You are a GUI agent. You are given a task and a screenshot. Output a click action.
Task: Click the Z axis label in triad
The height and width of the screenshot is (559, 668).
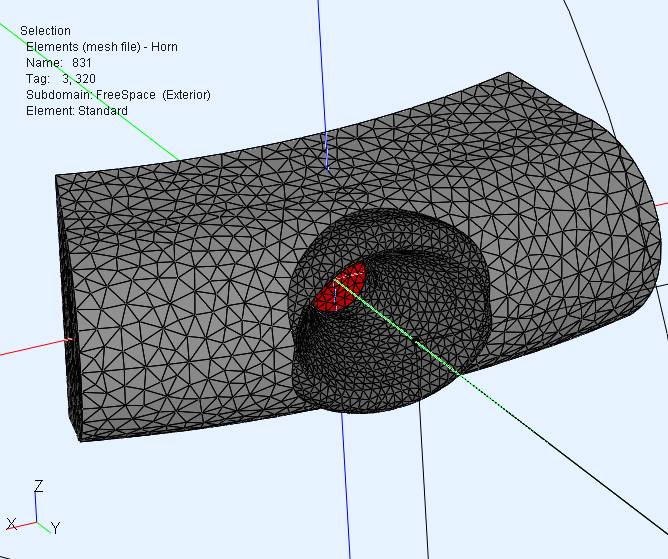[x=39, y=486]
